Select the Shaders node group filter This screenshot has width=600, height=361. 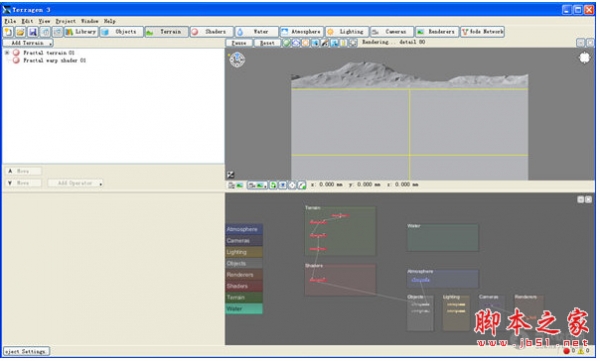click(x=244, y=286)
